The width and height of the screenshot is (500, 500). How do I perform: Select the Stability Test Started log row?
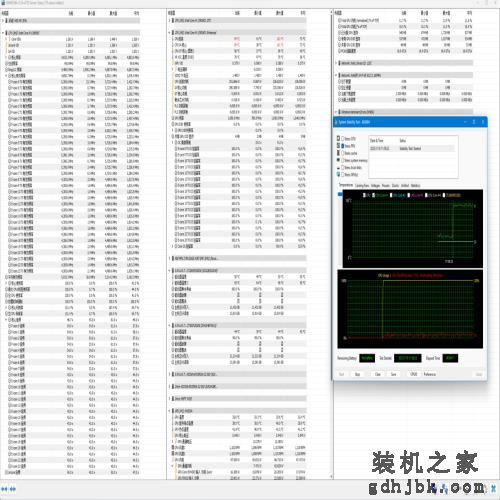[x=412, y=148]
